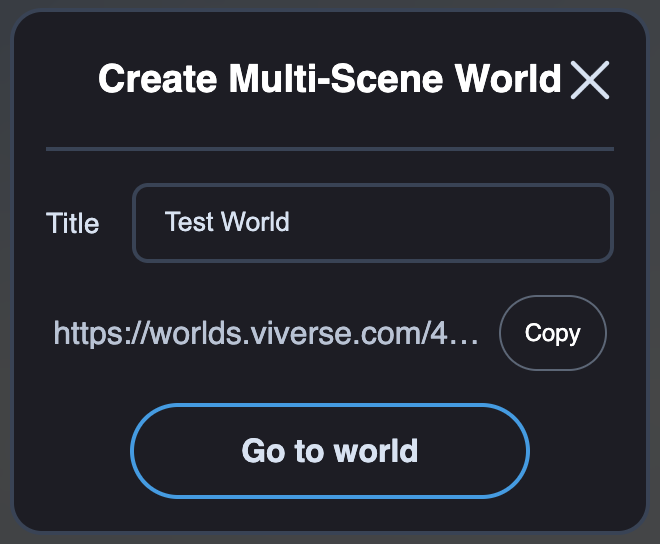Viewport: 660px width, 544px height.
Task: Open the newly created world
Action: pos(329,451)
